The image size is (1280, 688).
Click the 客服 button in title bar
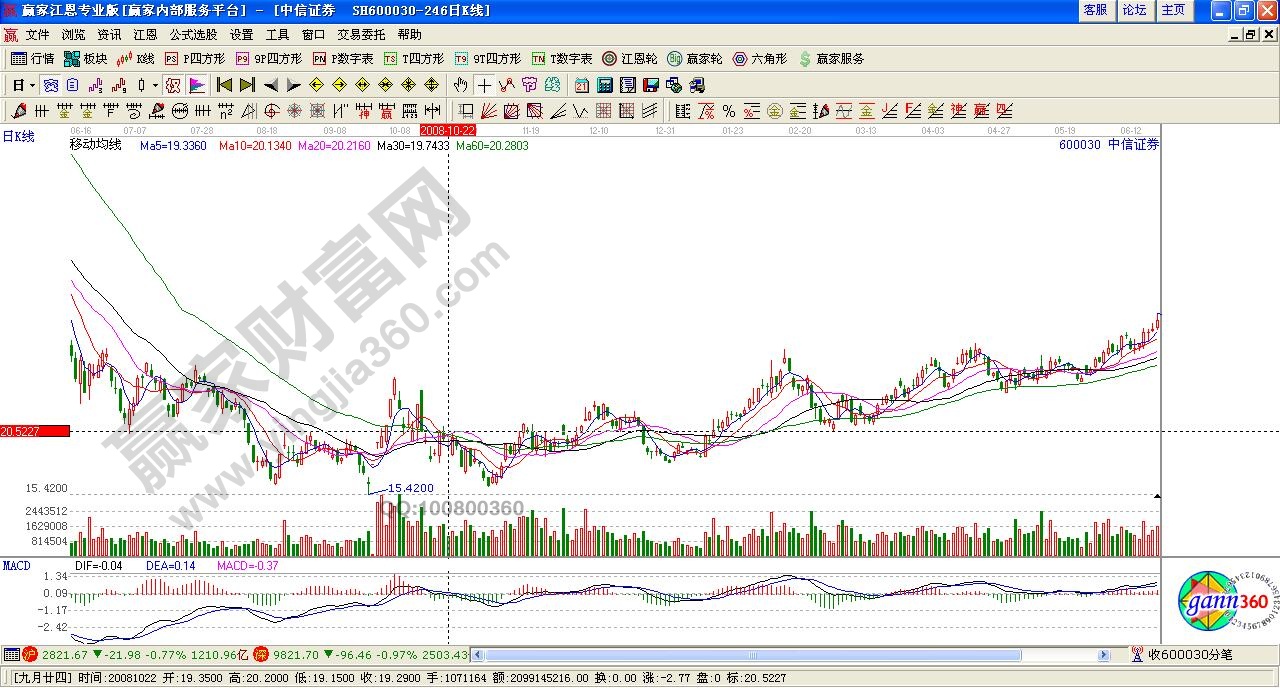(x=1095, y=10)
